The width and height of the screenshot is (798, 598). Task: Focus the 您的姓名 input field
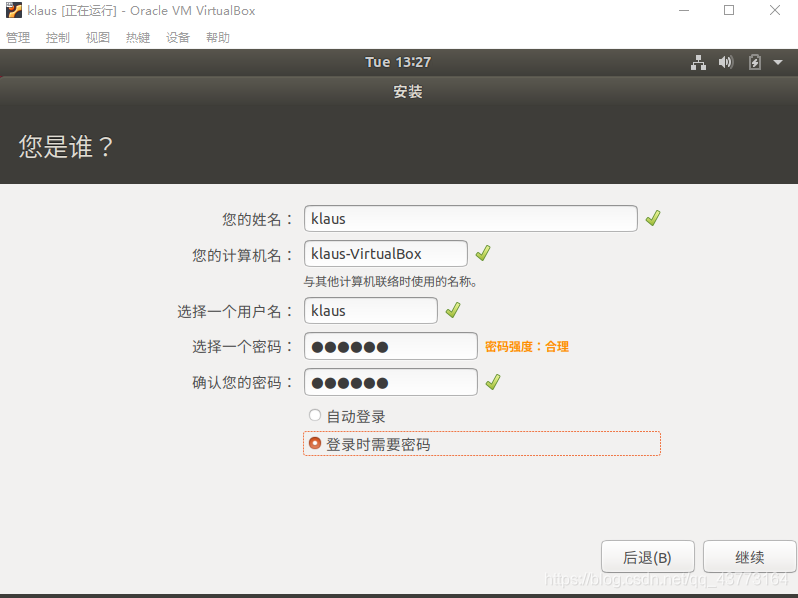tap(471, 218)
